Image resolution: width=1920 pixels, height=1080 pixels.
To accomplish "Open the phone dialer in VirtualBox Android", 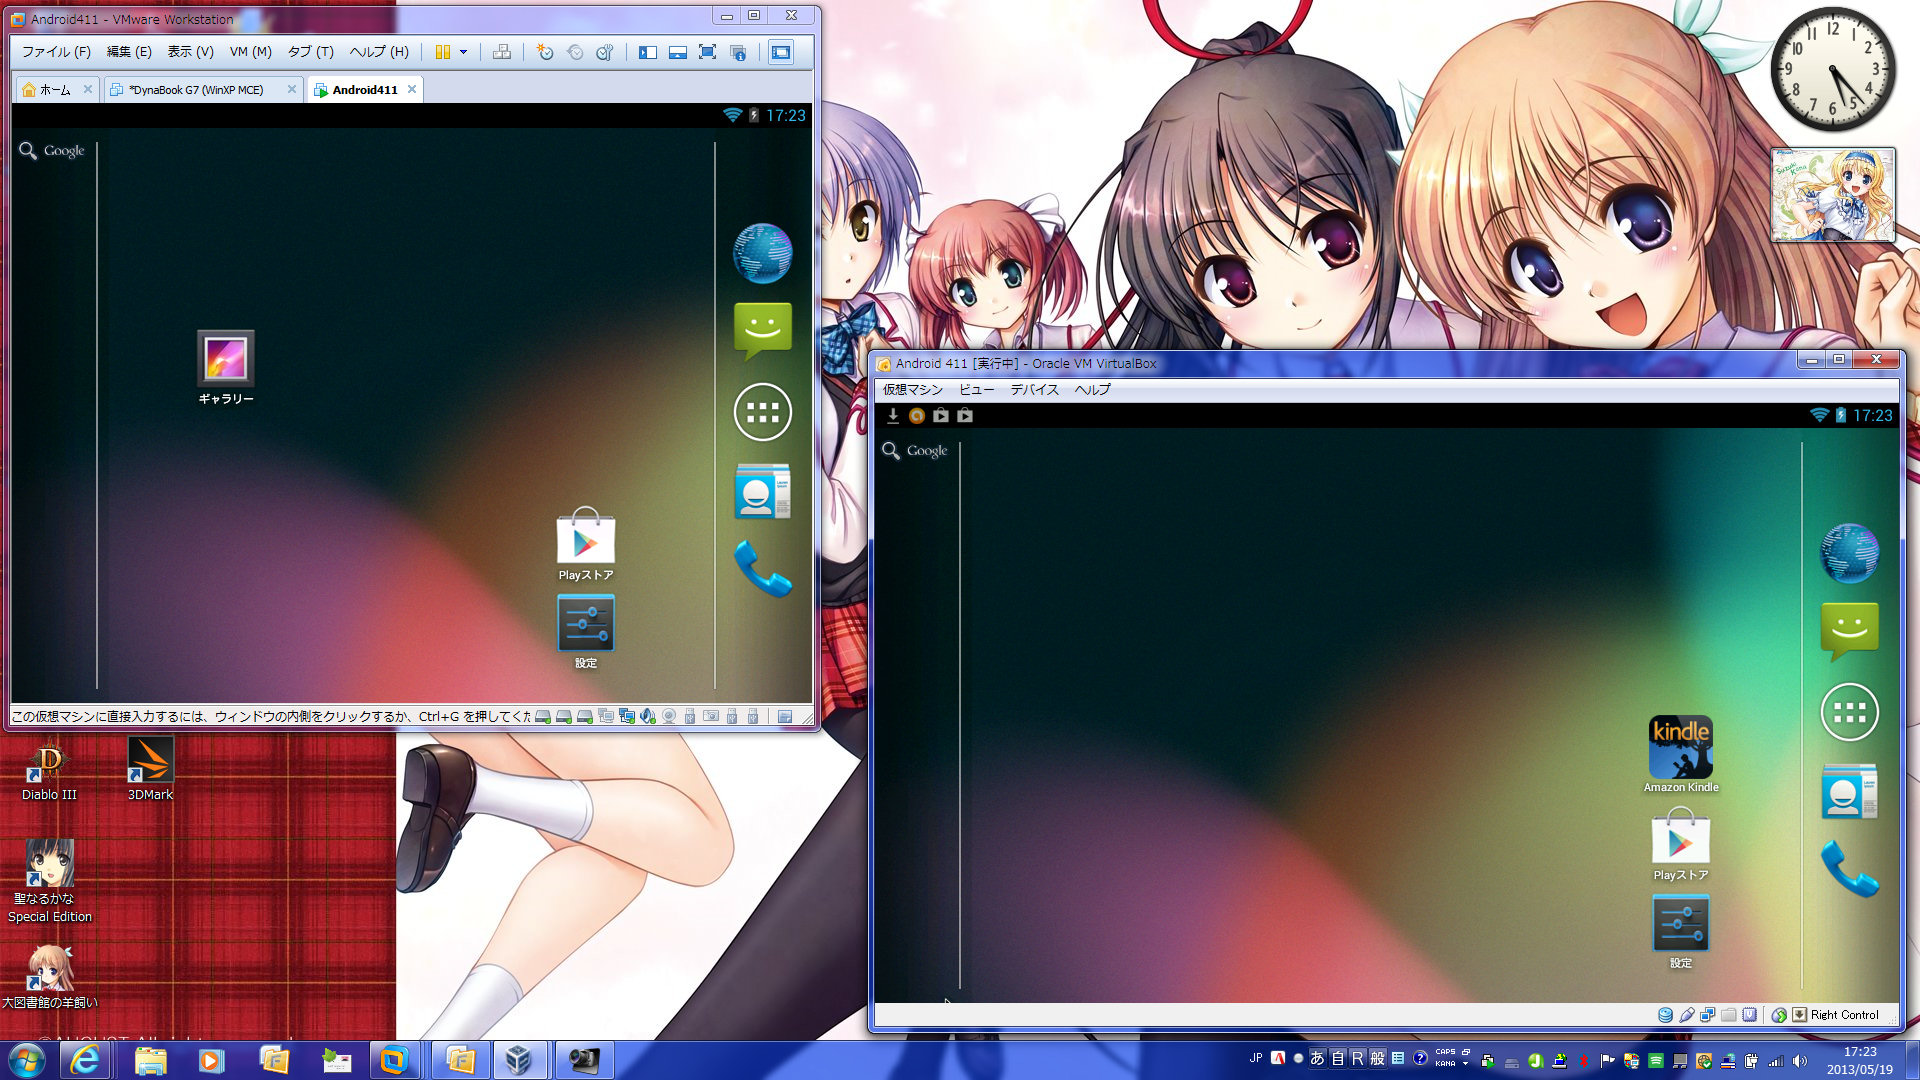I will [x=1849, y=868].
